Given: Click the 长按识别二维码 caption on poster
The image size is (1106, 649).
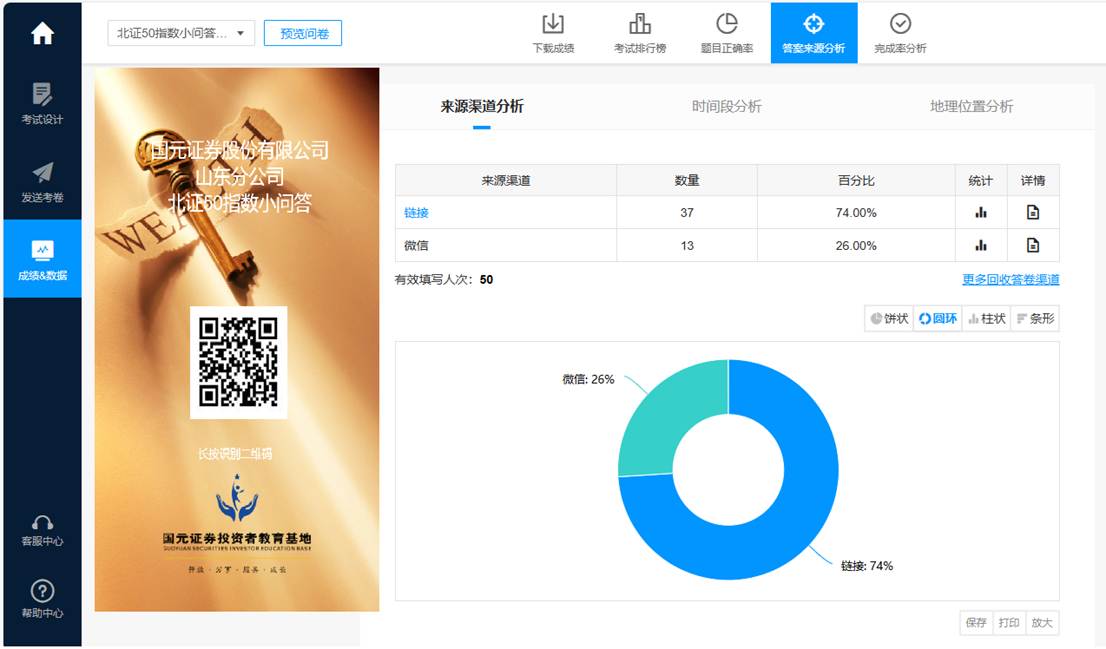Looking at the screenshot, I should pos(235,454).
